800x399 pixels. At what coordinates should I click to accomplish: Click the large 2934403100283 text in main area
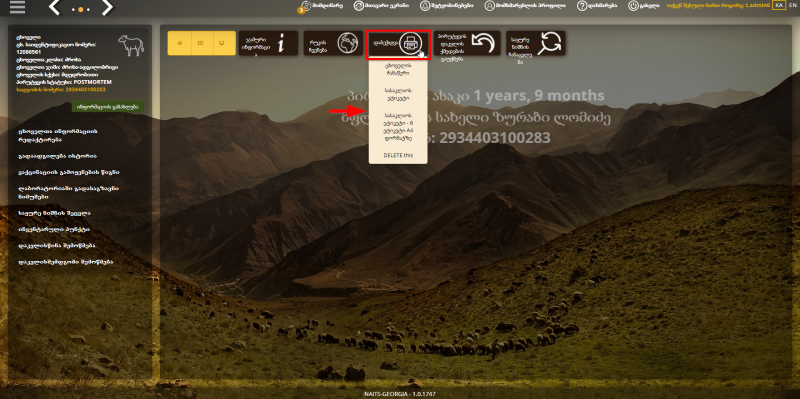(495, 138)
